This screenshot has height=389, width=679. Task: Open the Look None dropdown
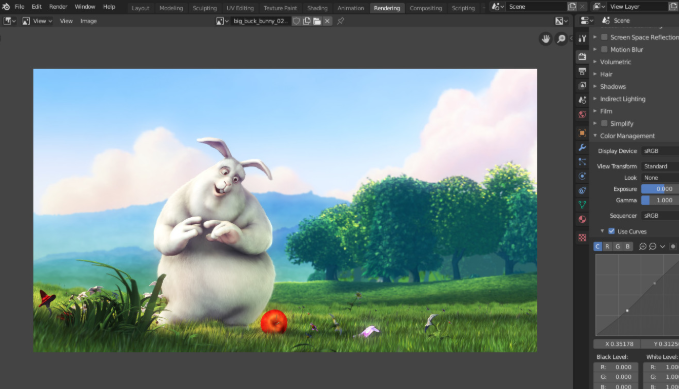click(x=660, y=178)
